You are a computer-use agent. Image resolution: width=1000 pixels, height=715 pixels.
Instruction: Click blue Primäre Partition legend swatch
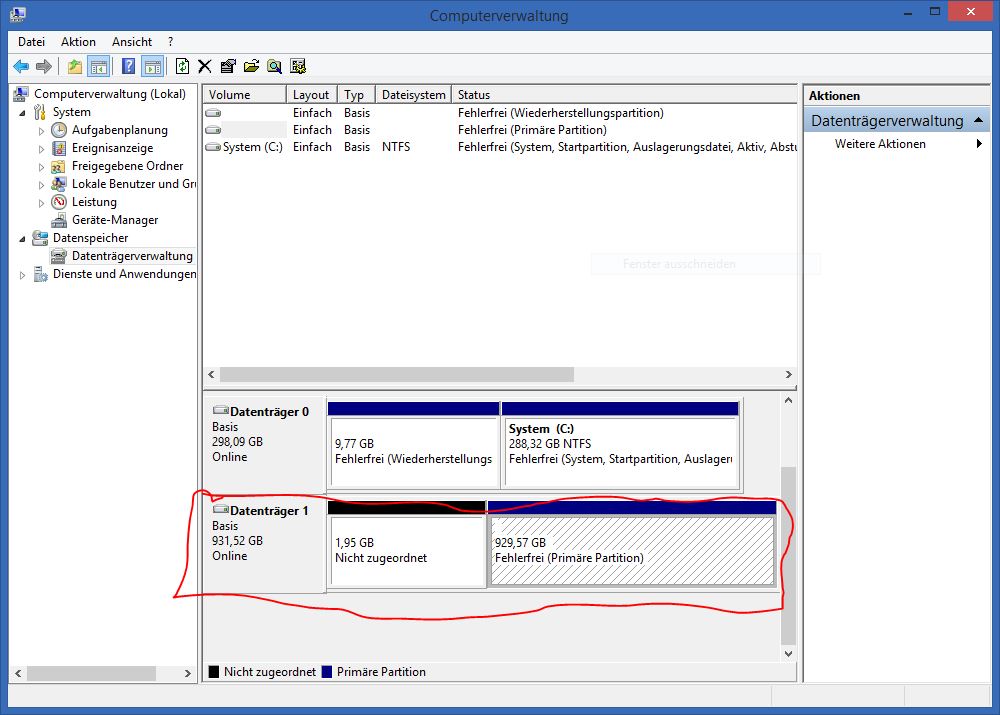(x=327, y=672)
